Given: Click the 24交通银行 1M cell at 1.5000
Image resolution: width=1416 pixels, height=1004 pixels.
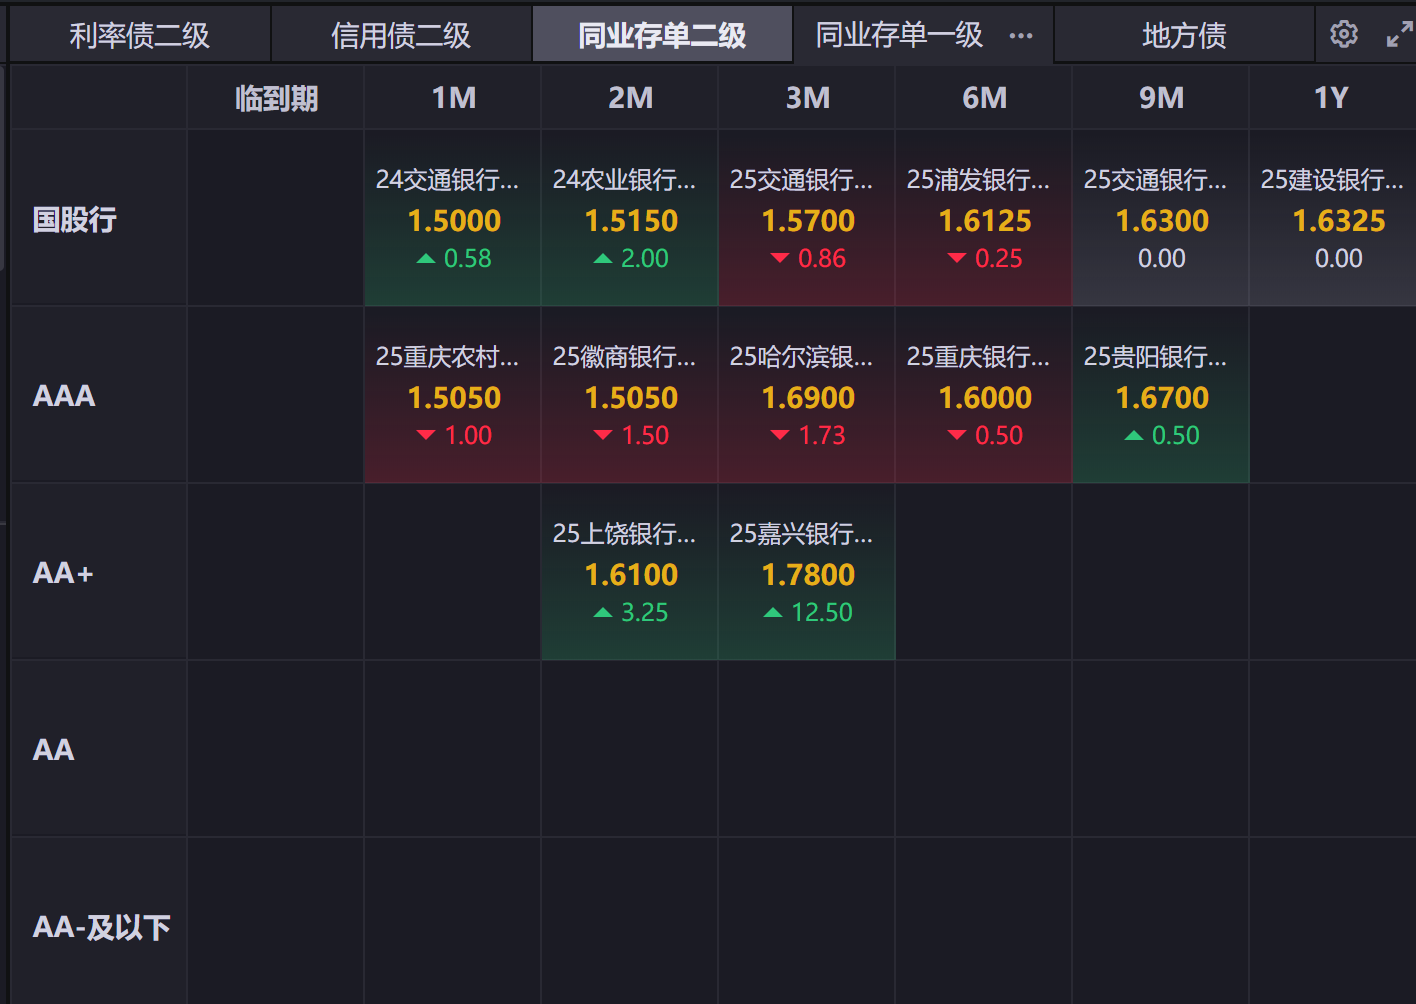Looking at the screenshot, I should click(x=453, y=219).
